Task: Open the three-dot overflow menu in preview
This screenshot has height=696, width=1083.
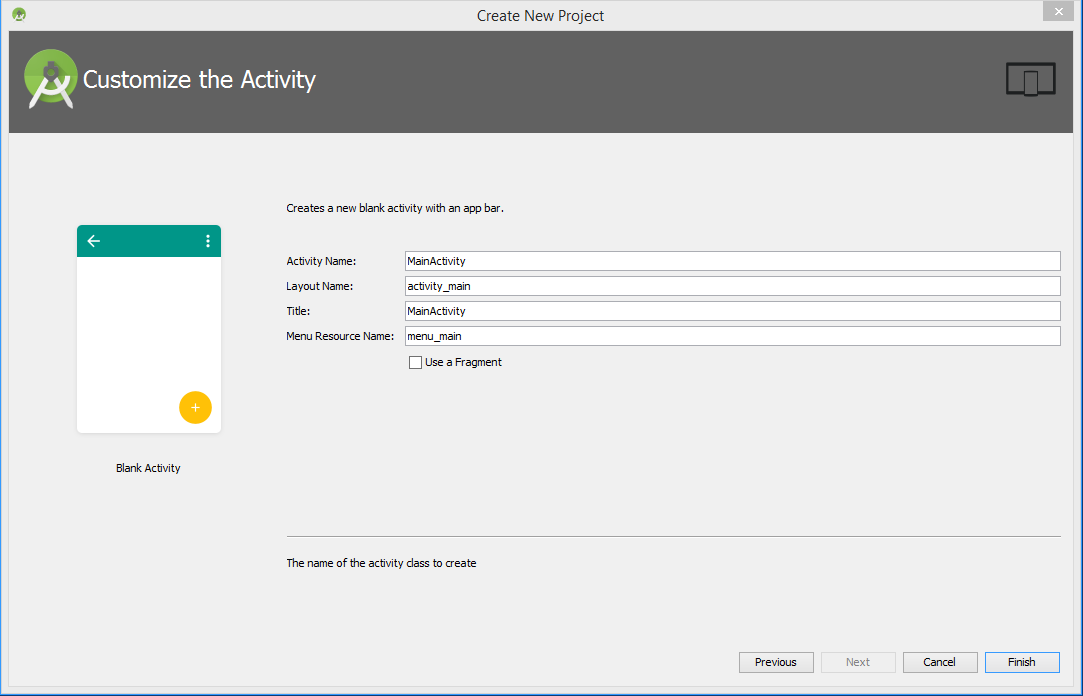Action: pyautogui.click(x=208, y=241)
